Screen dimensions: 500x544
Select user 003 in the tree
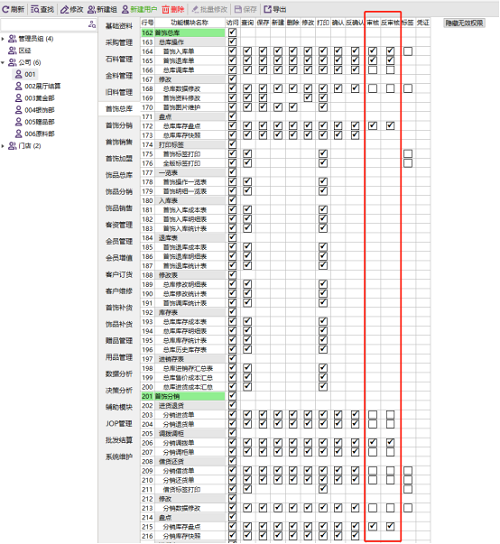coord(34,98)
